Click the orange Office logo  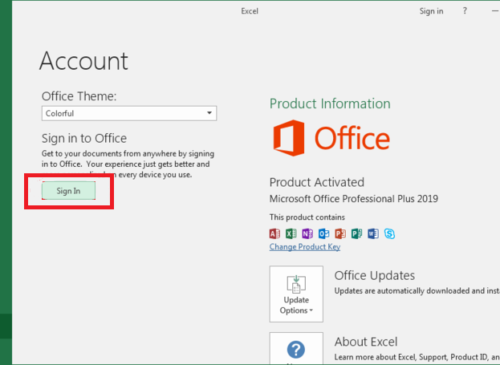[331, 138]
